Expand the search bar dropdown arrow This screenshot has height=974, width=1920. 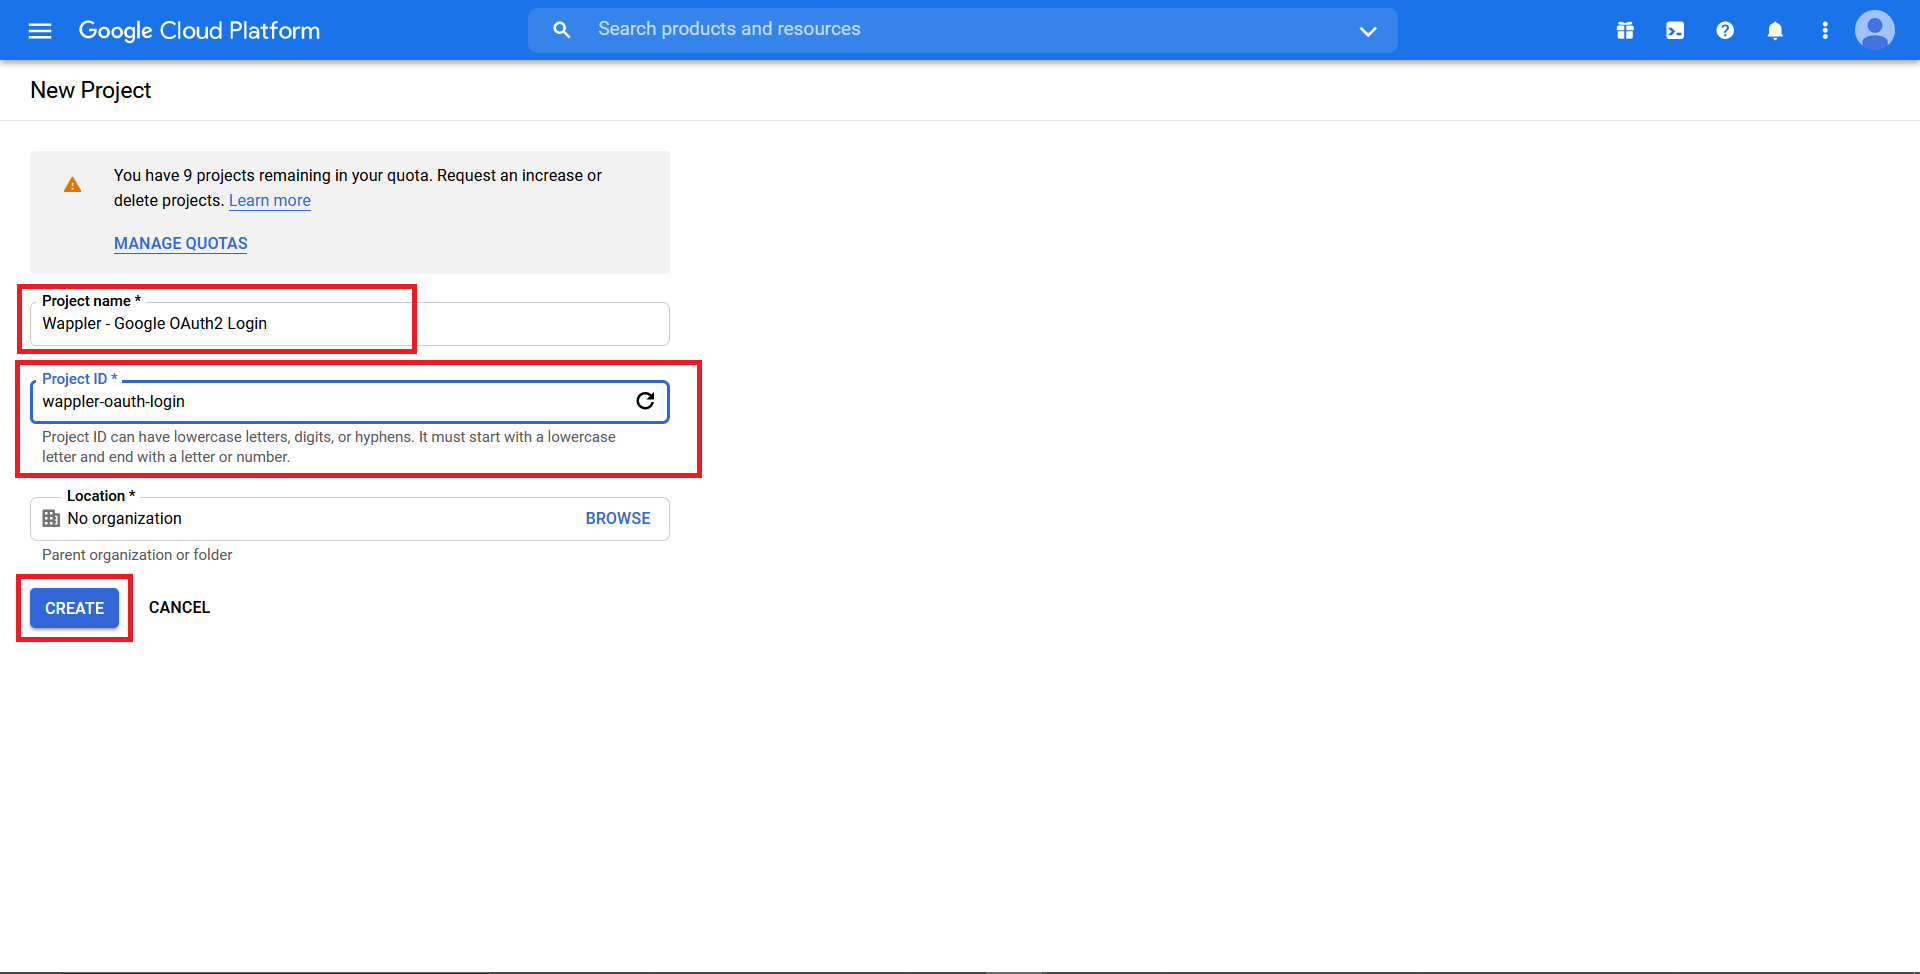click(x=1368, y=31)
